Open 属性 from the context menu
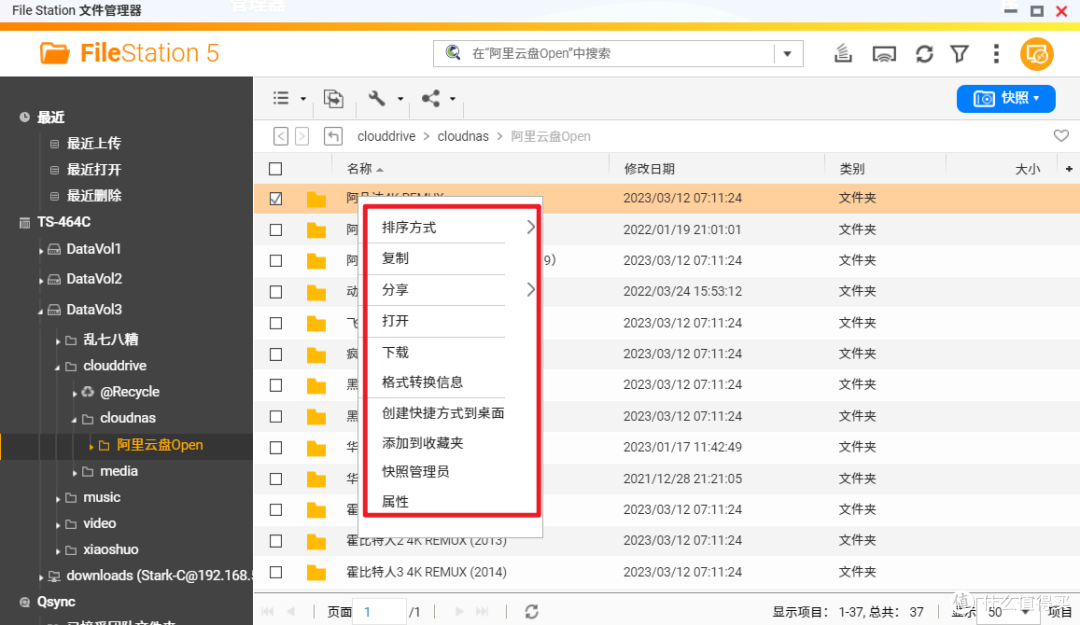The image size is (1080, 625). [396, 501]
